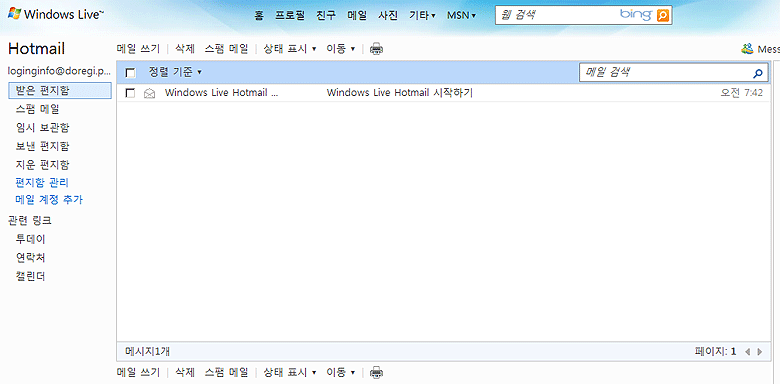Click the bottom toolbar print icon
The width and height of the screenshot is (780, 384).
click(377, 372)
